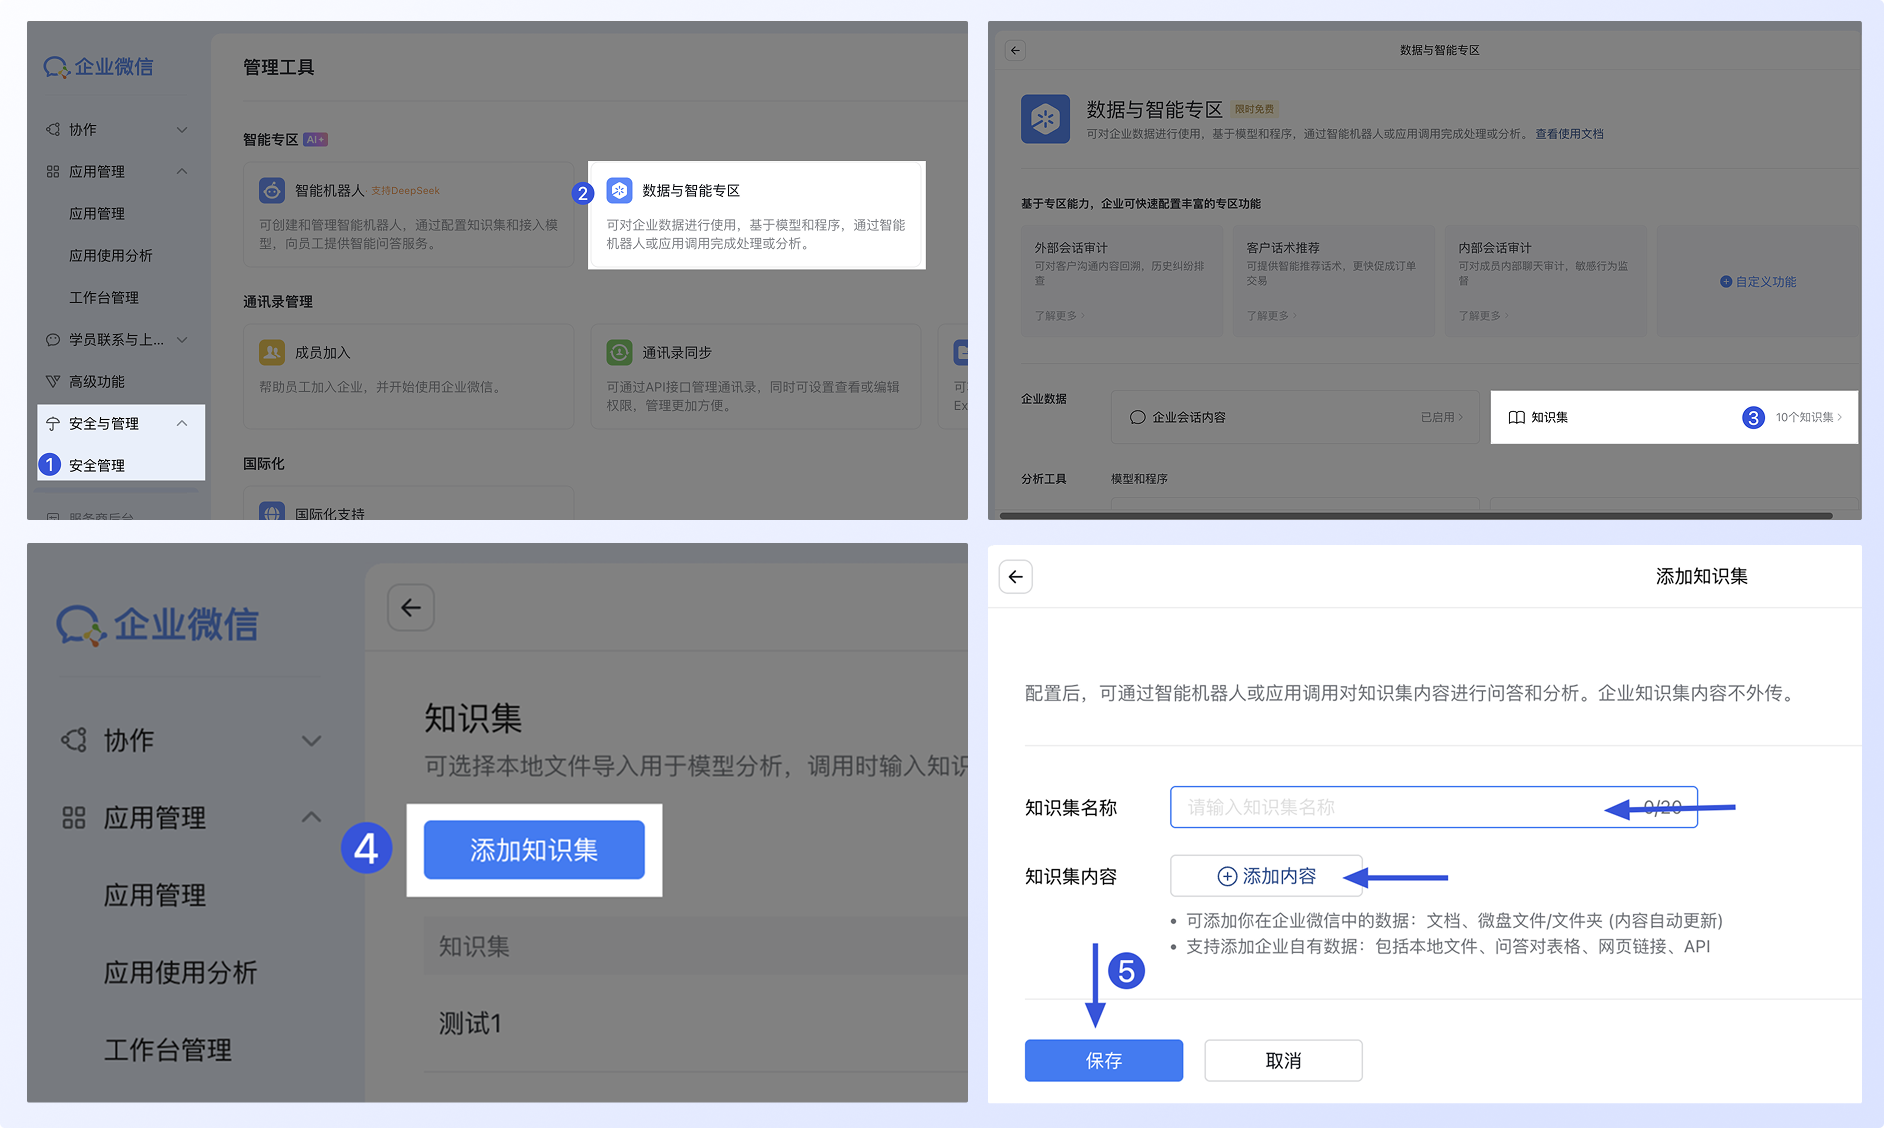Click the 添加内容 button

(x=1266, y=876)
